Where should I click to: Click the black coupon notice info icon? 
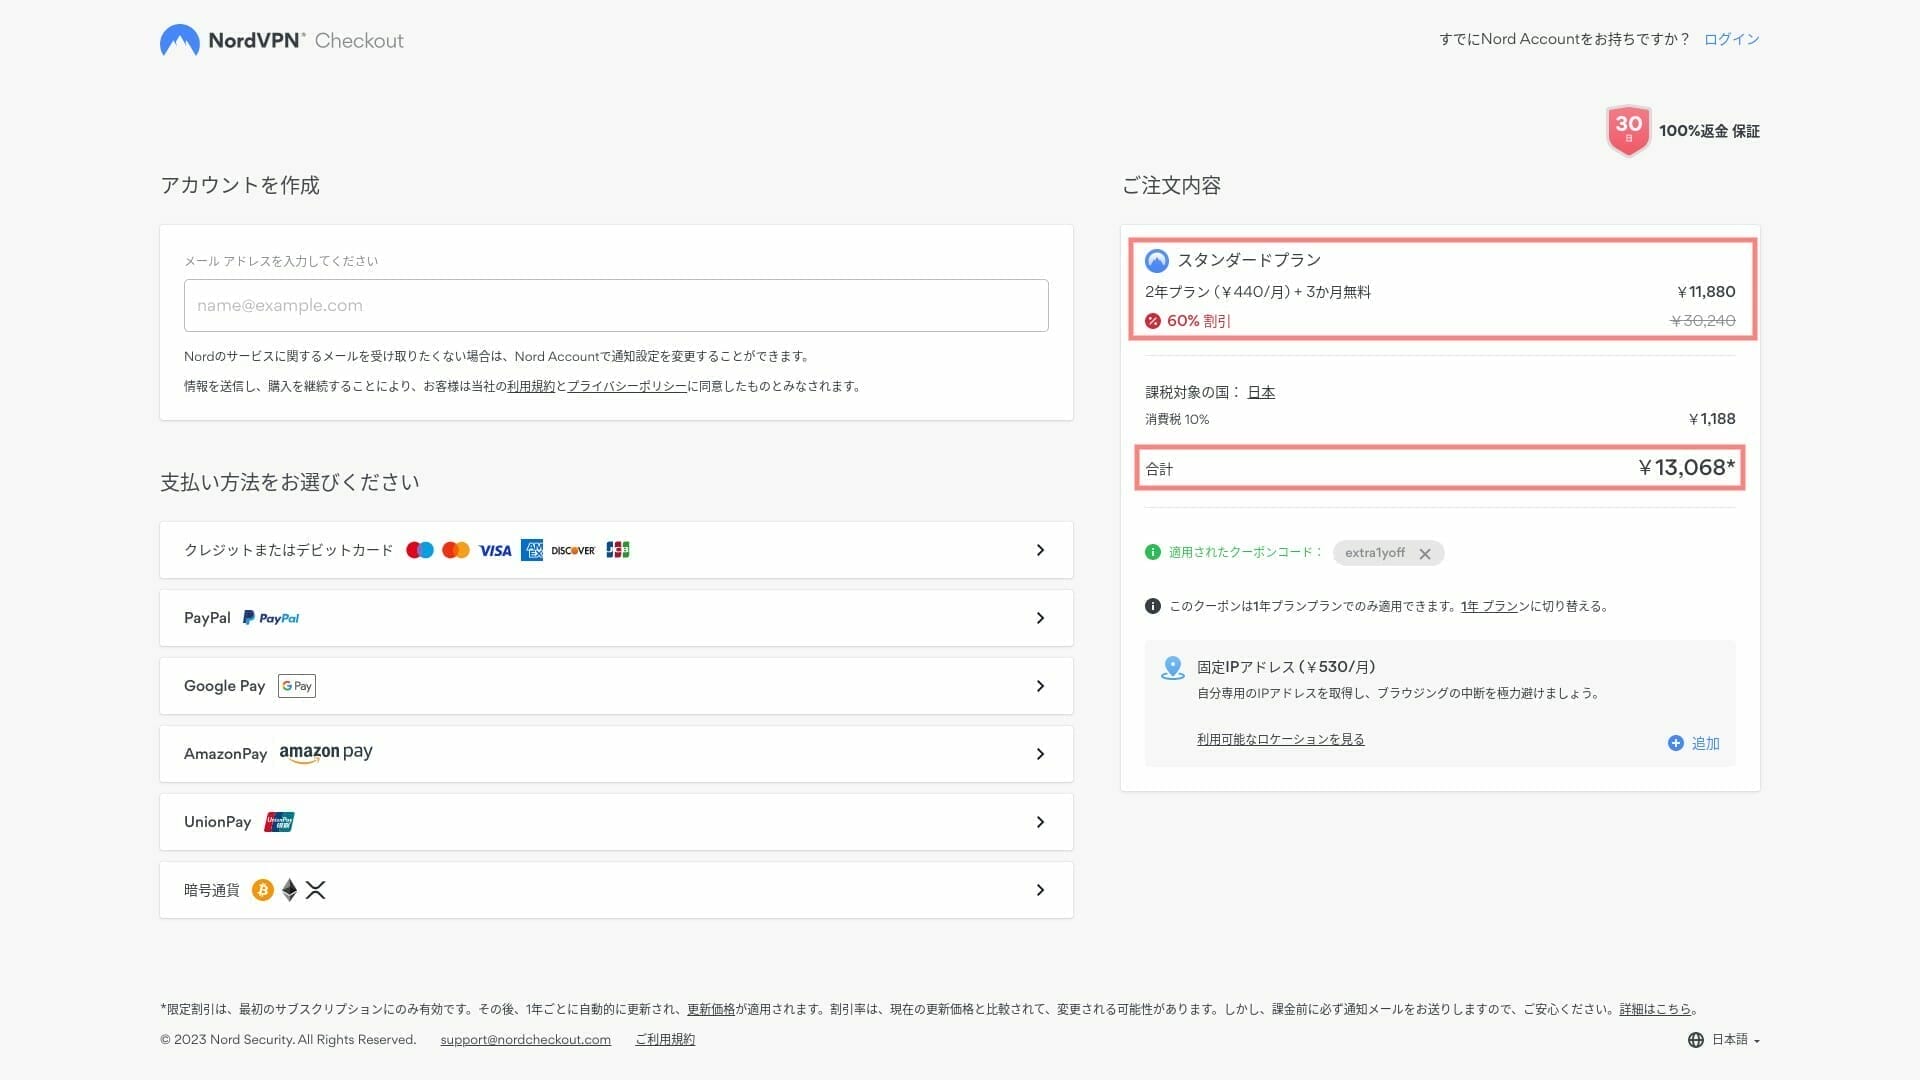point(1153,606)
